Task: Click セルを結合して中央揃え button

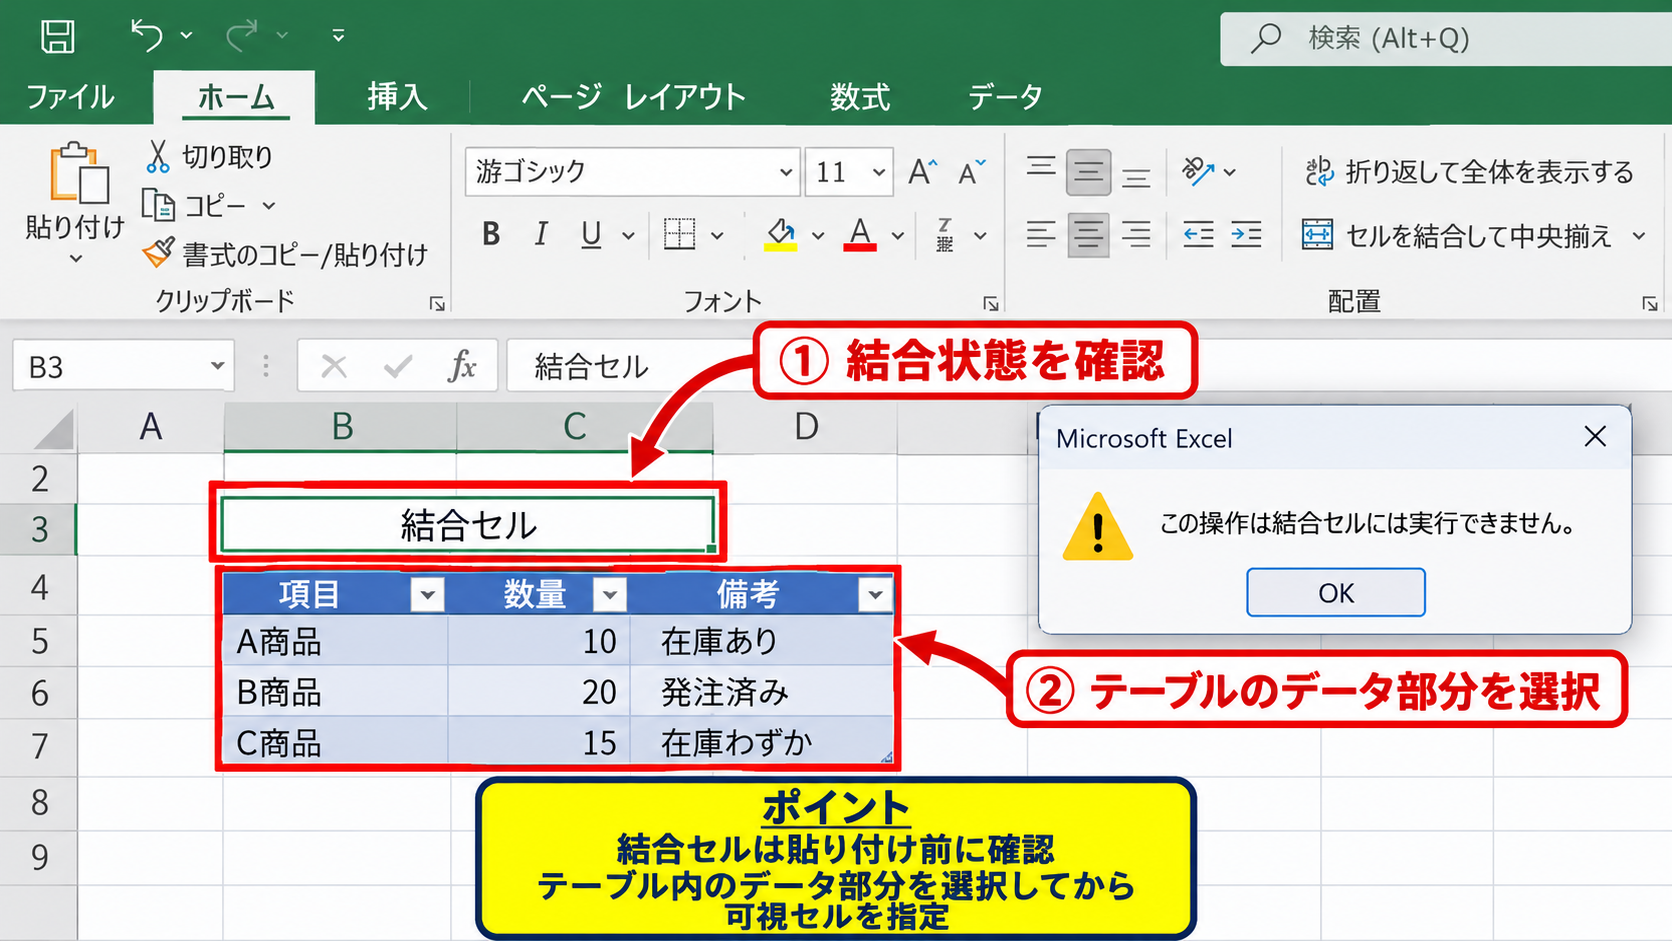Action: coord(1459,236)
